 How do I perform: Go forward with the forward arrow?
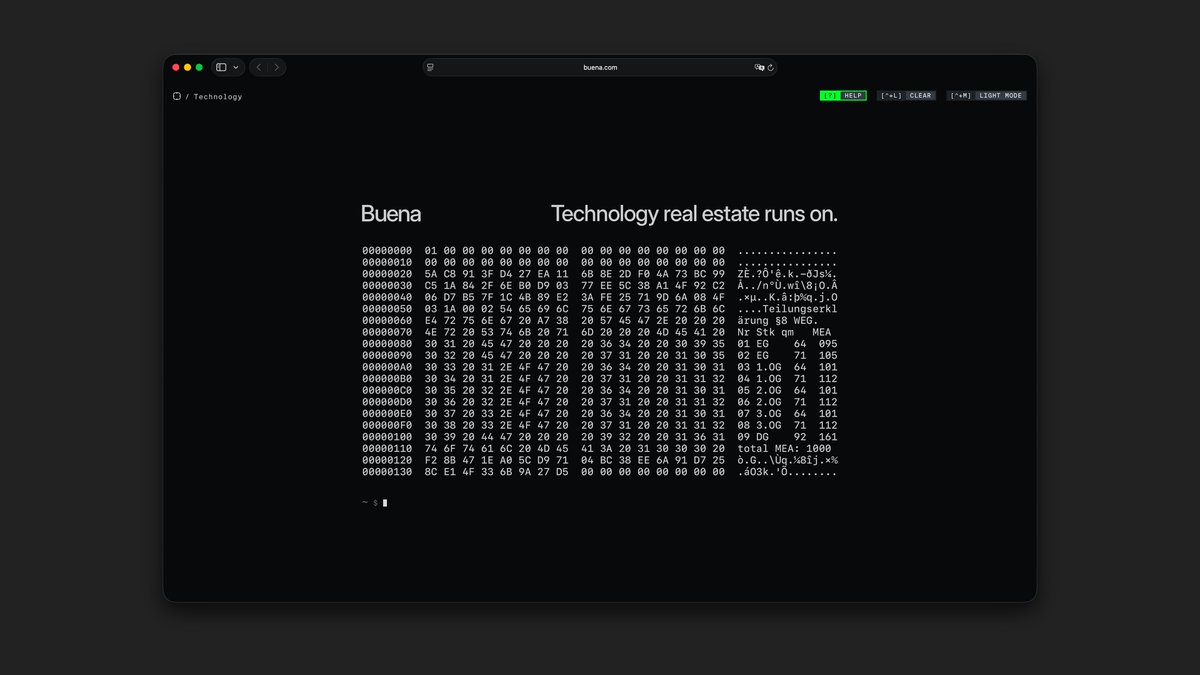coord(276,67)
